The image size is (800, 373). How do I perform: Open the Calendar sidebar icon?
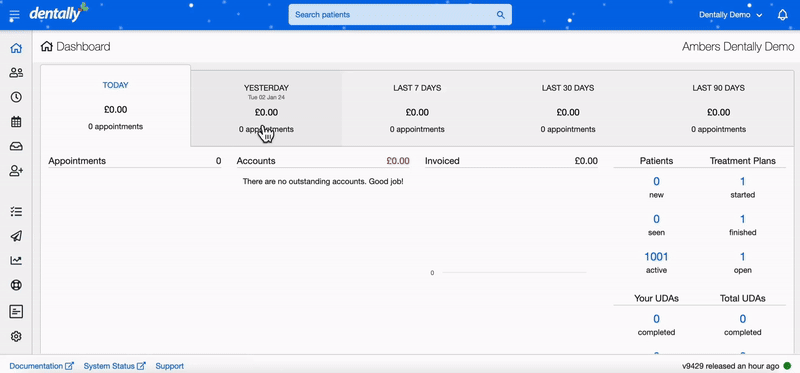tap(16, 122)
